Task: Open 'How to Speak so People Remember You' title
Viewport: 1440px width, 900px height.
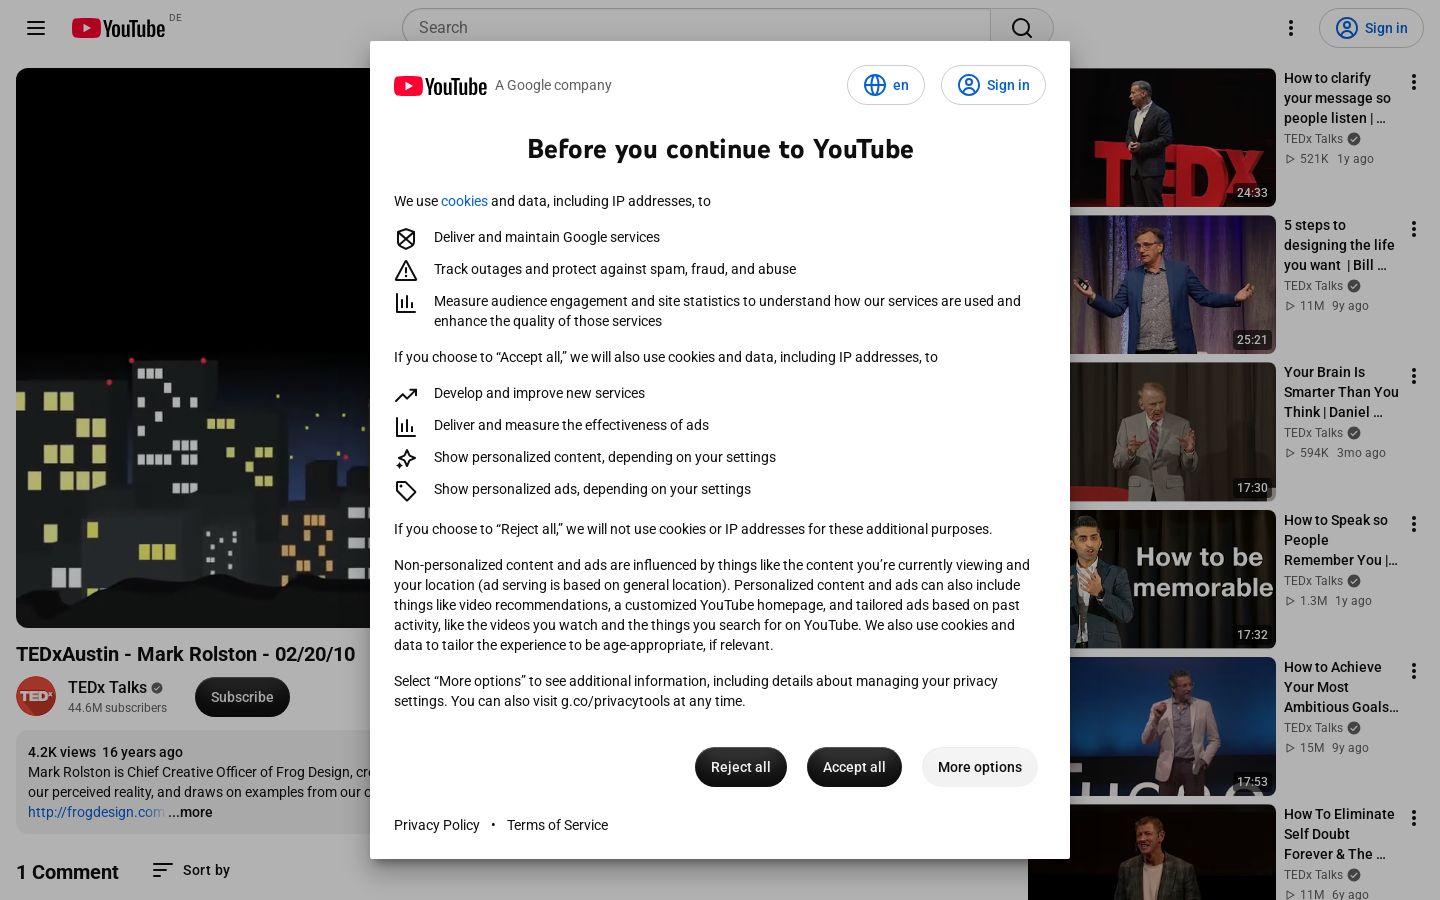Action: tap(1341, 540)
